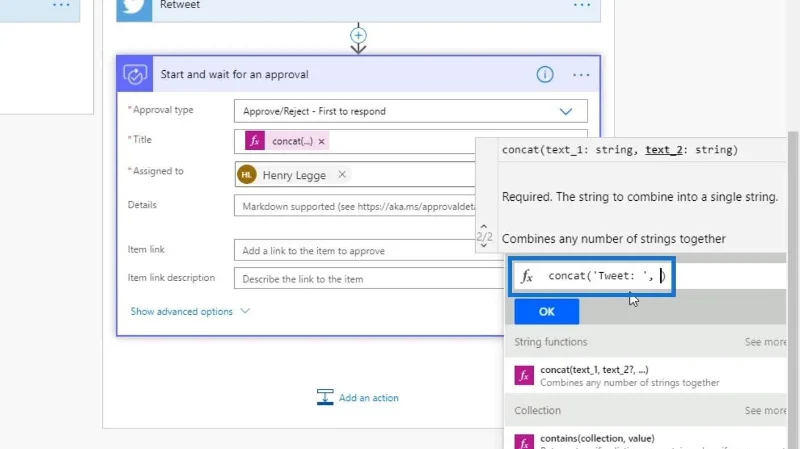Open the Approval type dropdown

(x=410, y=111)
